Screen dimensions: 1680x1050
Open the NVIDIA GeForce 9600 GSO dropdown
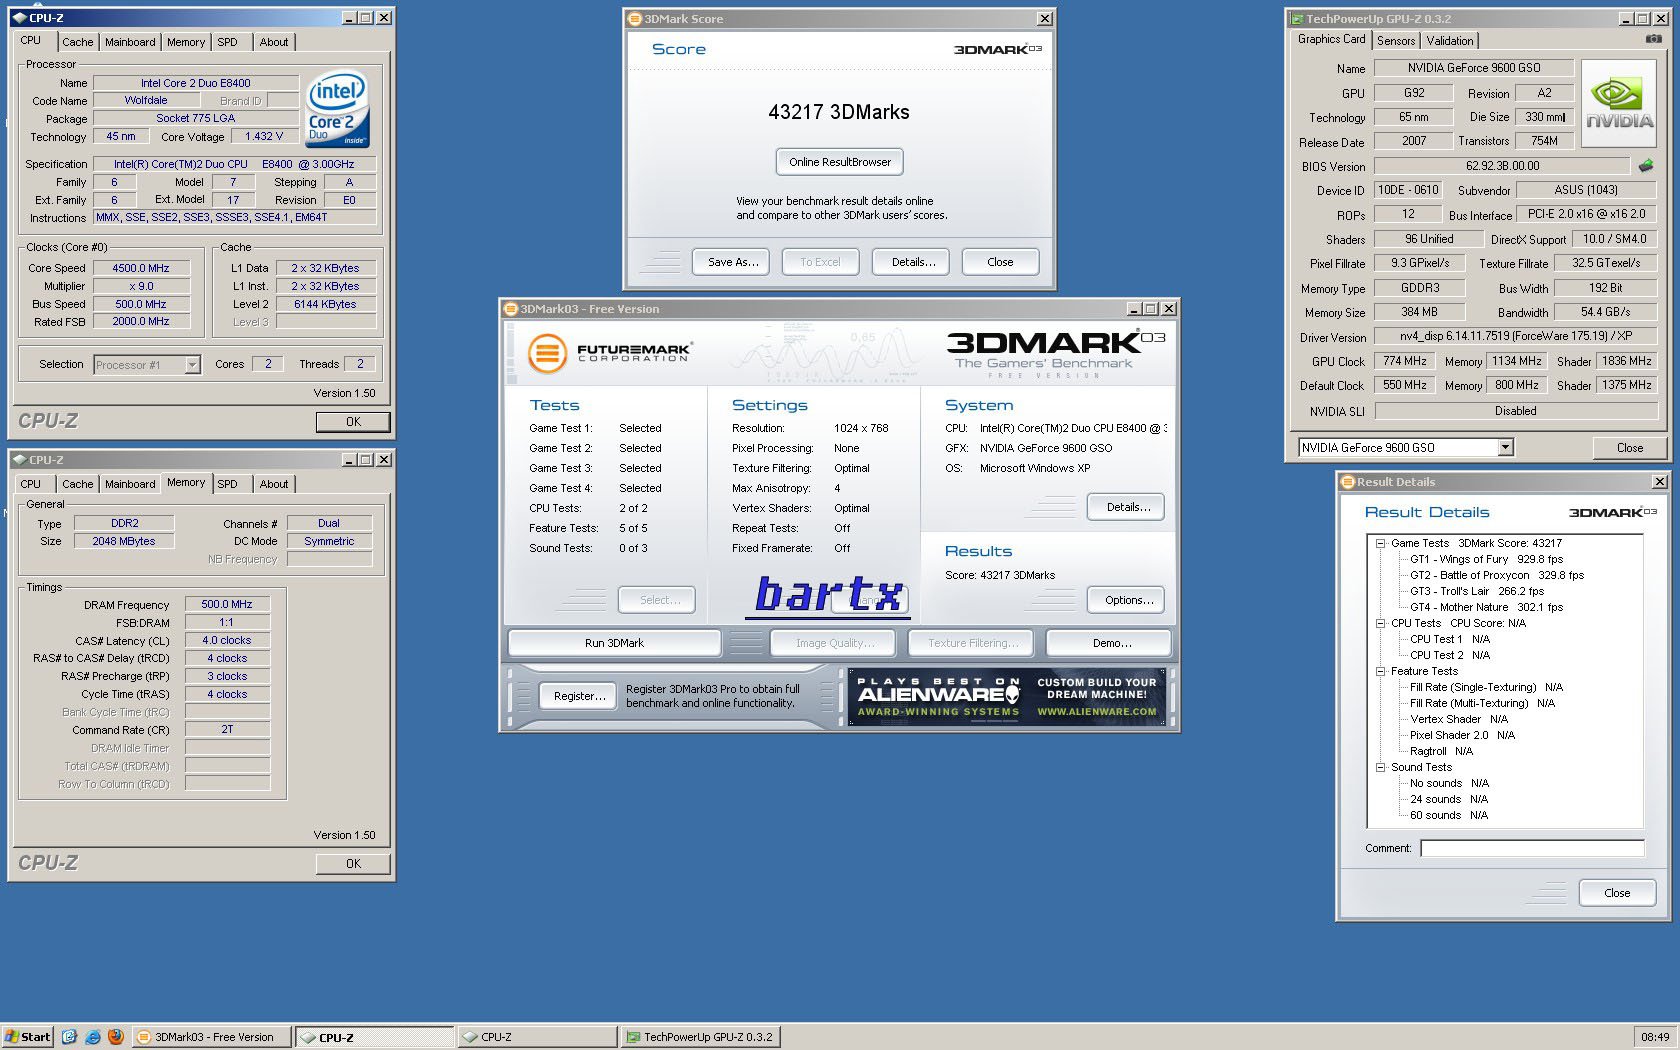[x=1506, y=448]
